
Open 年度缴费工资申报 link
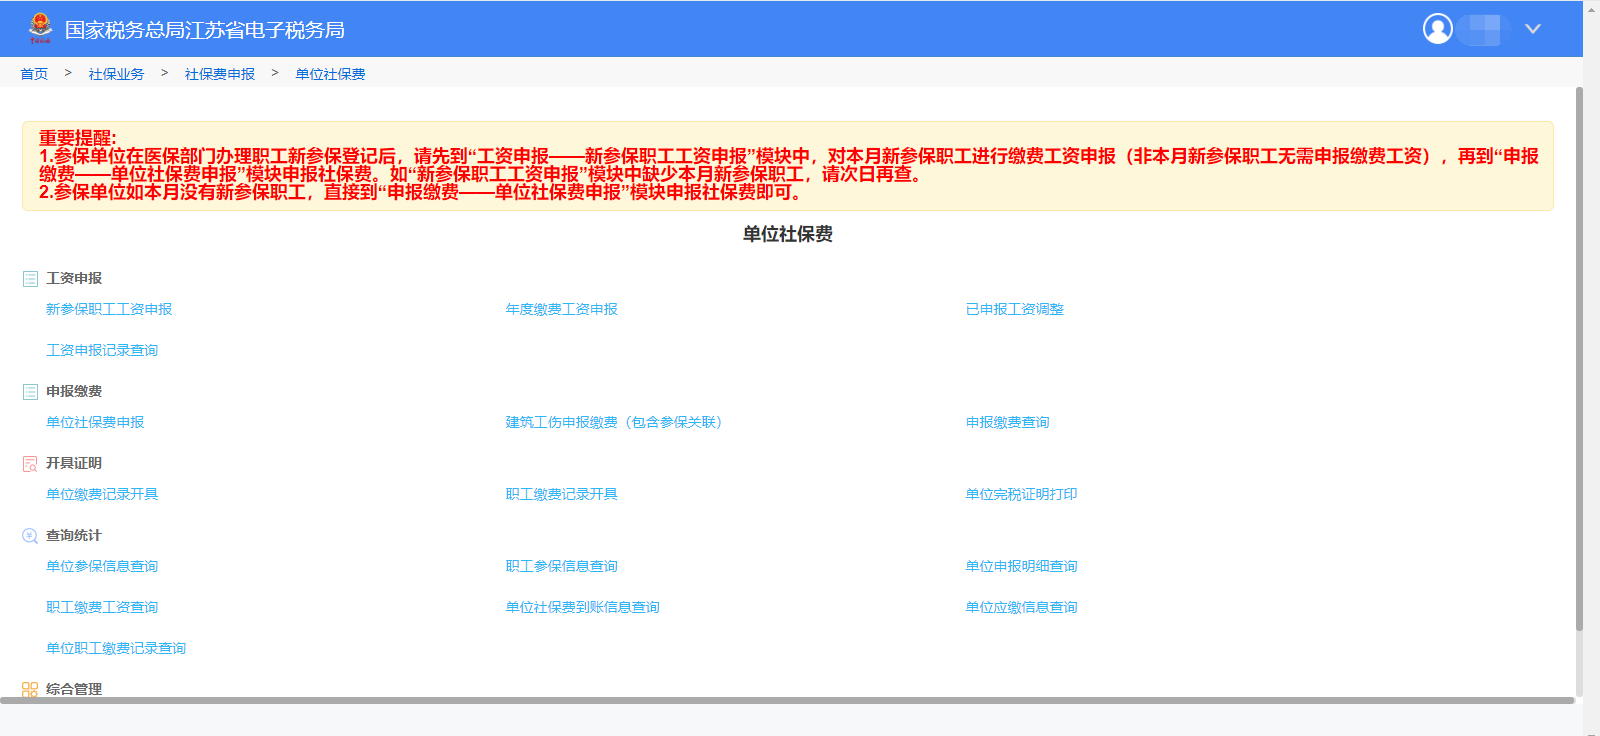click(561, 310)
